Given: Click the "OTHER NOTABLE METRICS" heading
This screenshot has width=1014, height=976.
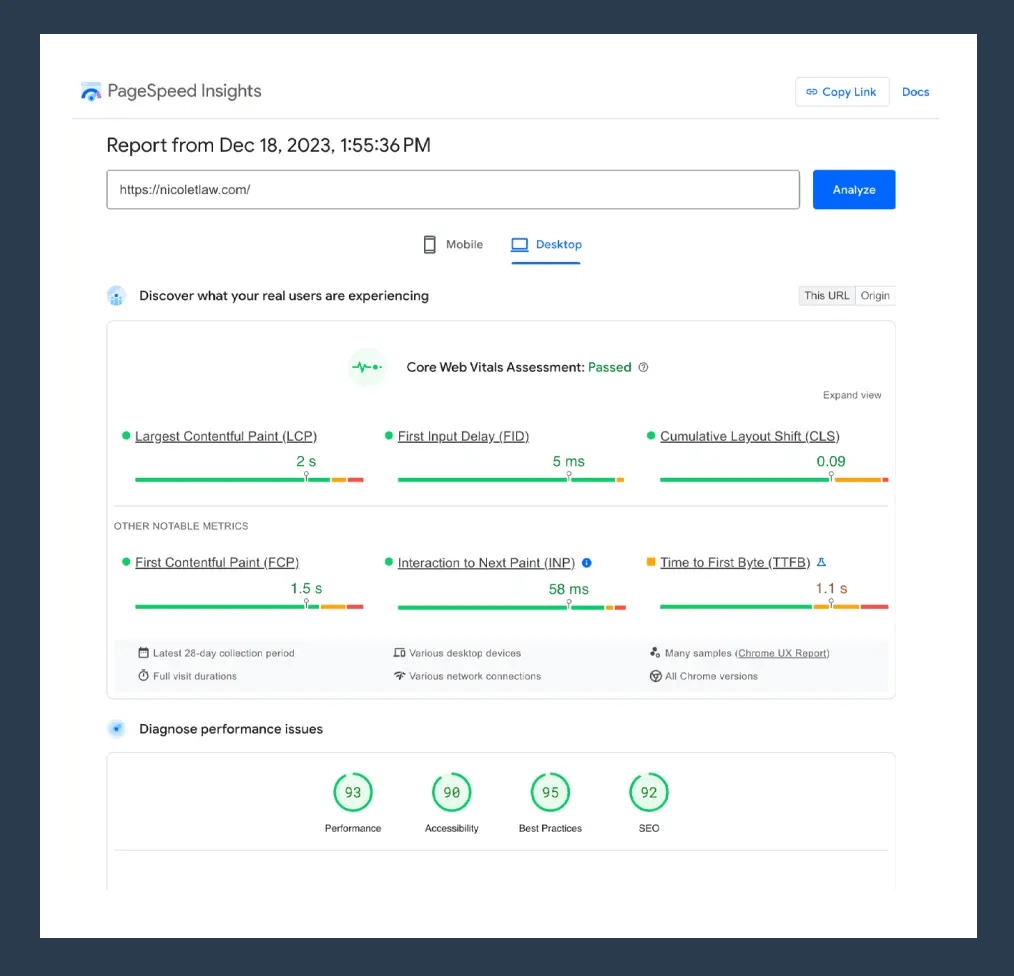Looking at the screenshot, I should 181,526.
